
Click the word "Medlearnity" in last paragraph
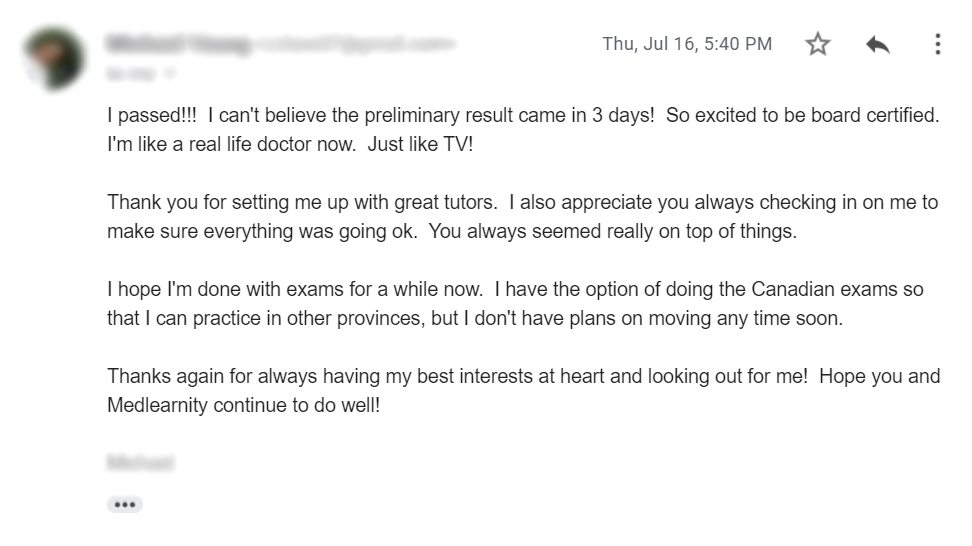[x=157, y=405]
